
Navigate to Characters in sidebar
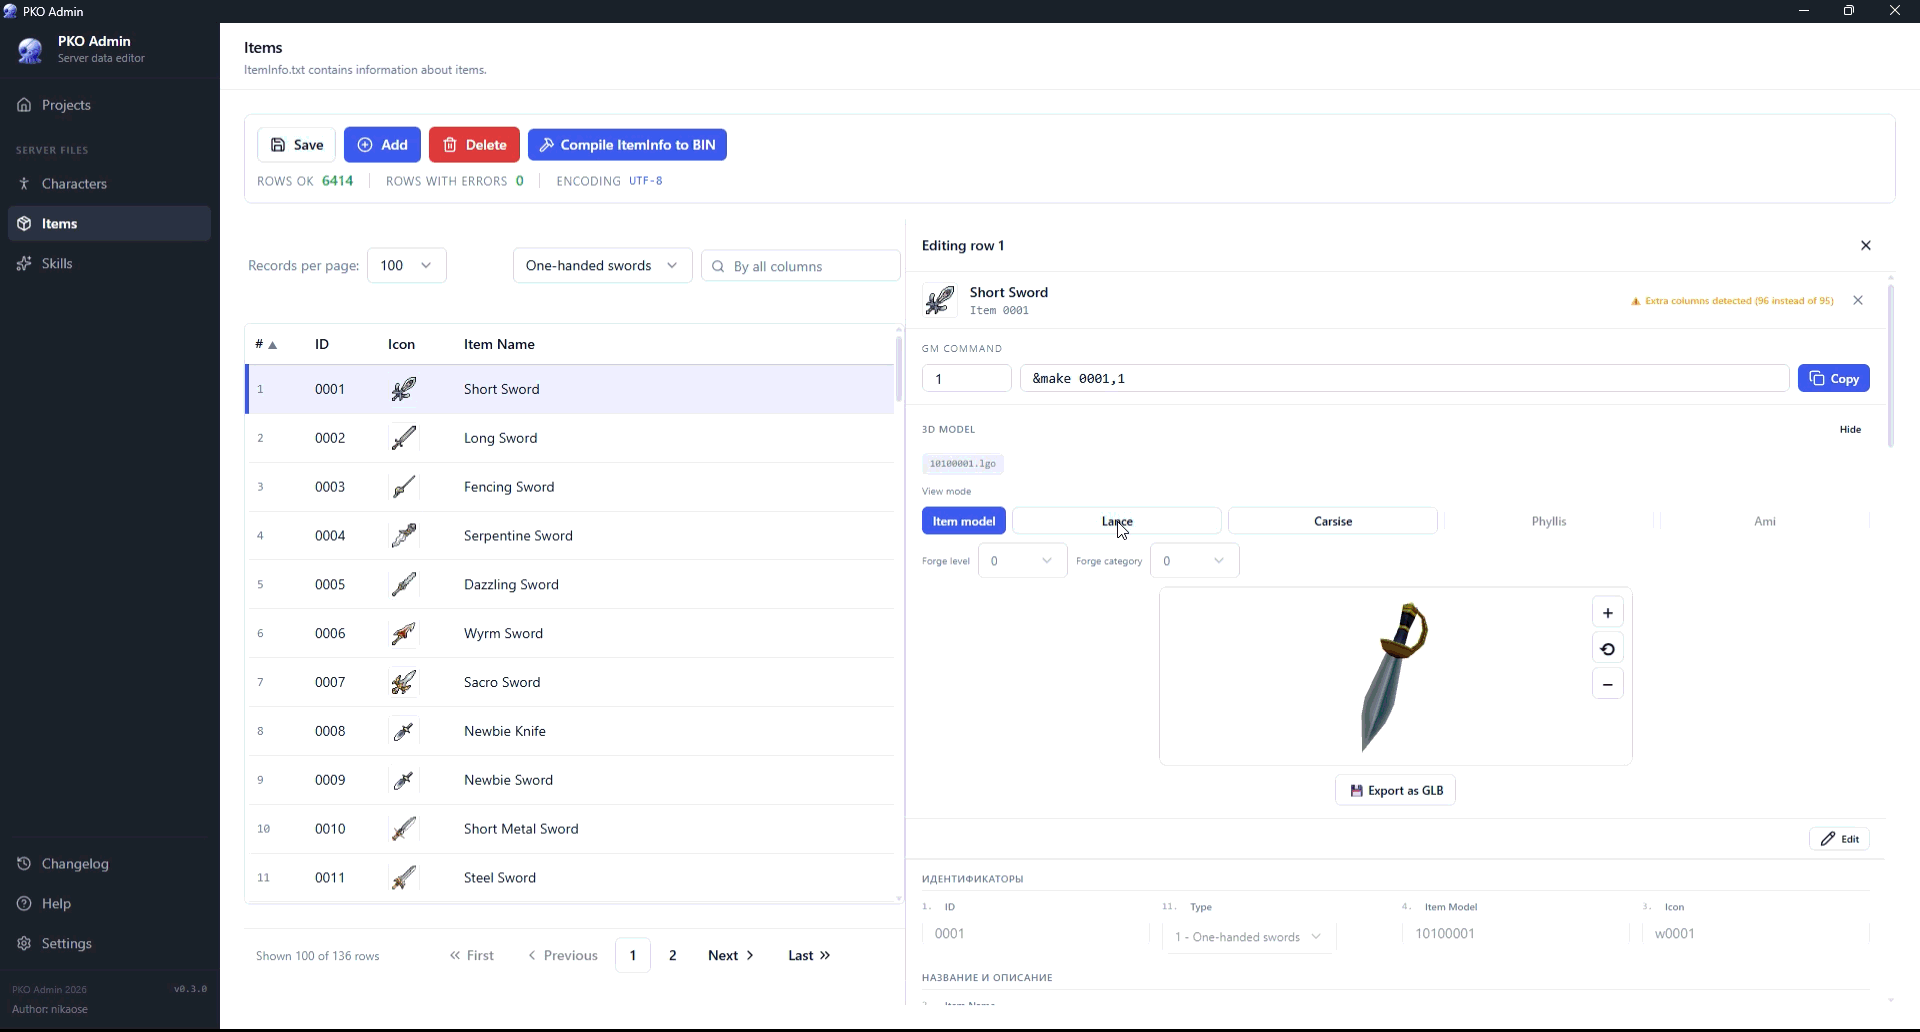(x=74, y=184)
